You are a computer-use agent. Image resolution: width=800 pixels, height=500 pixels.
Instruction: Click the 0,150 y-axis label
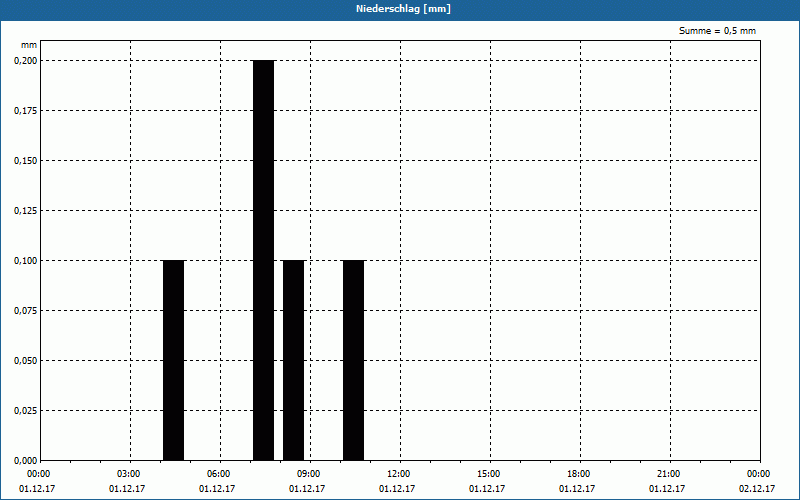pos(26,161)
